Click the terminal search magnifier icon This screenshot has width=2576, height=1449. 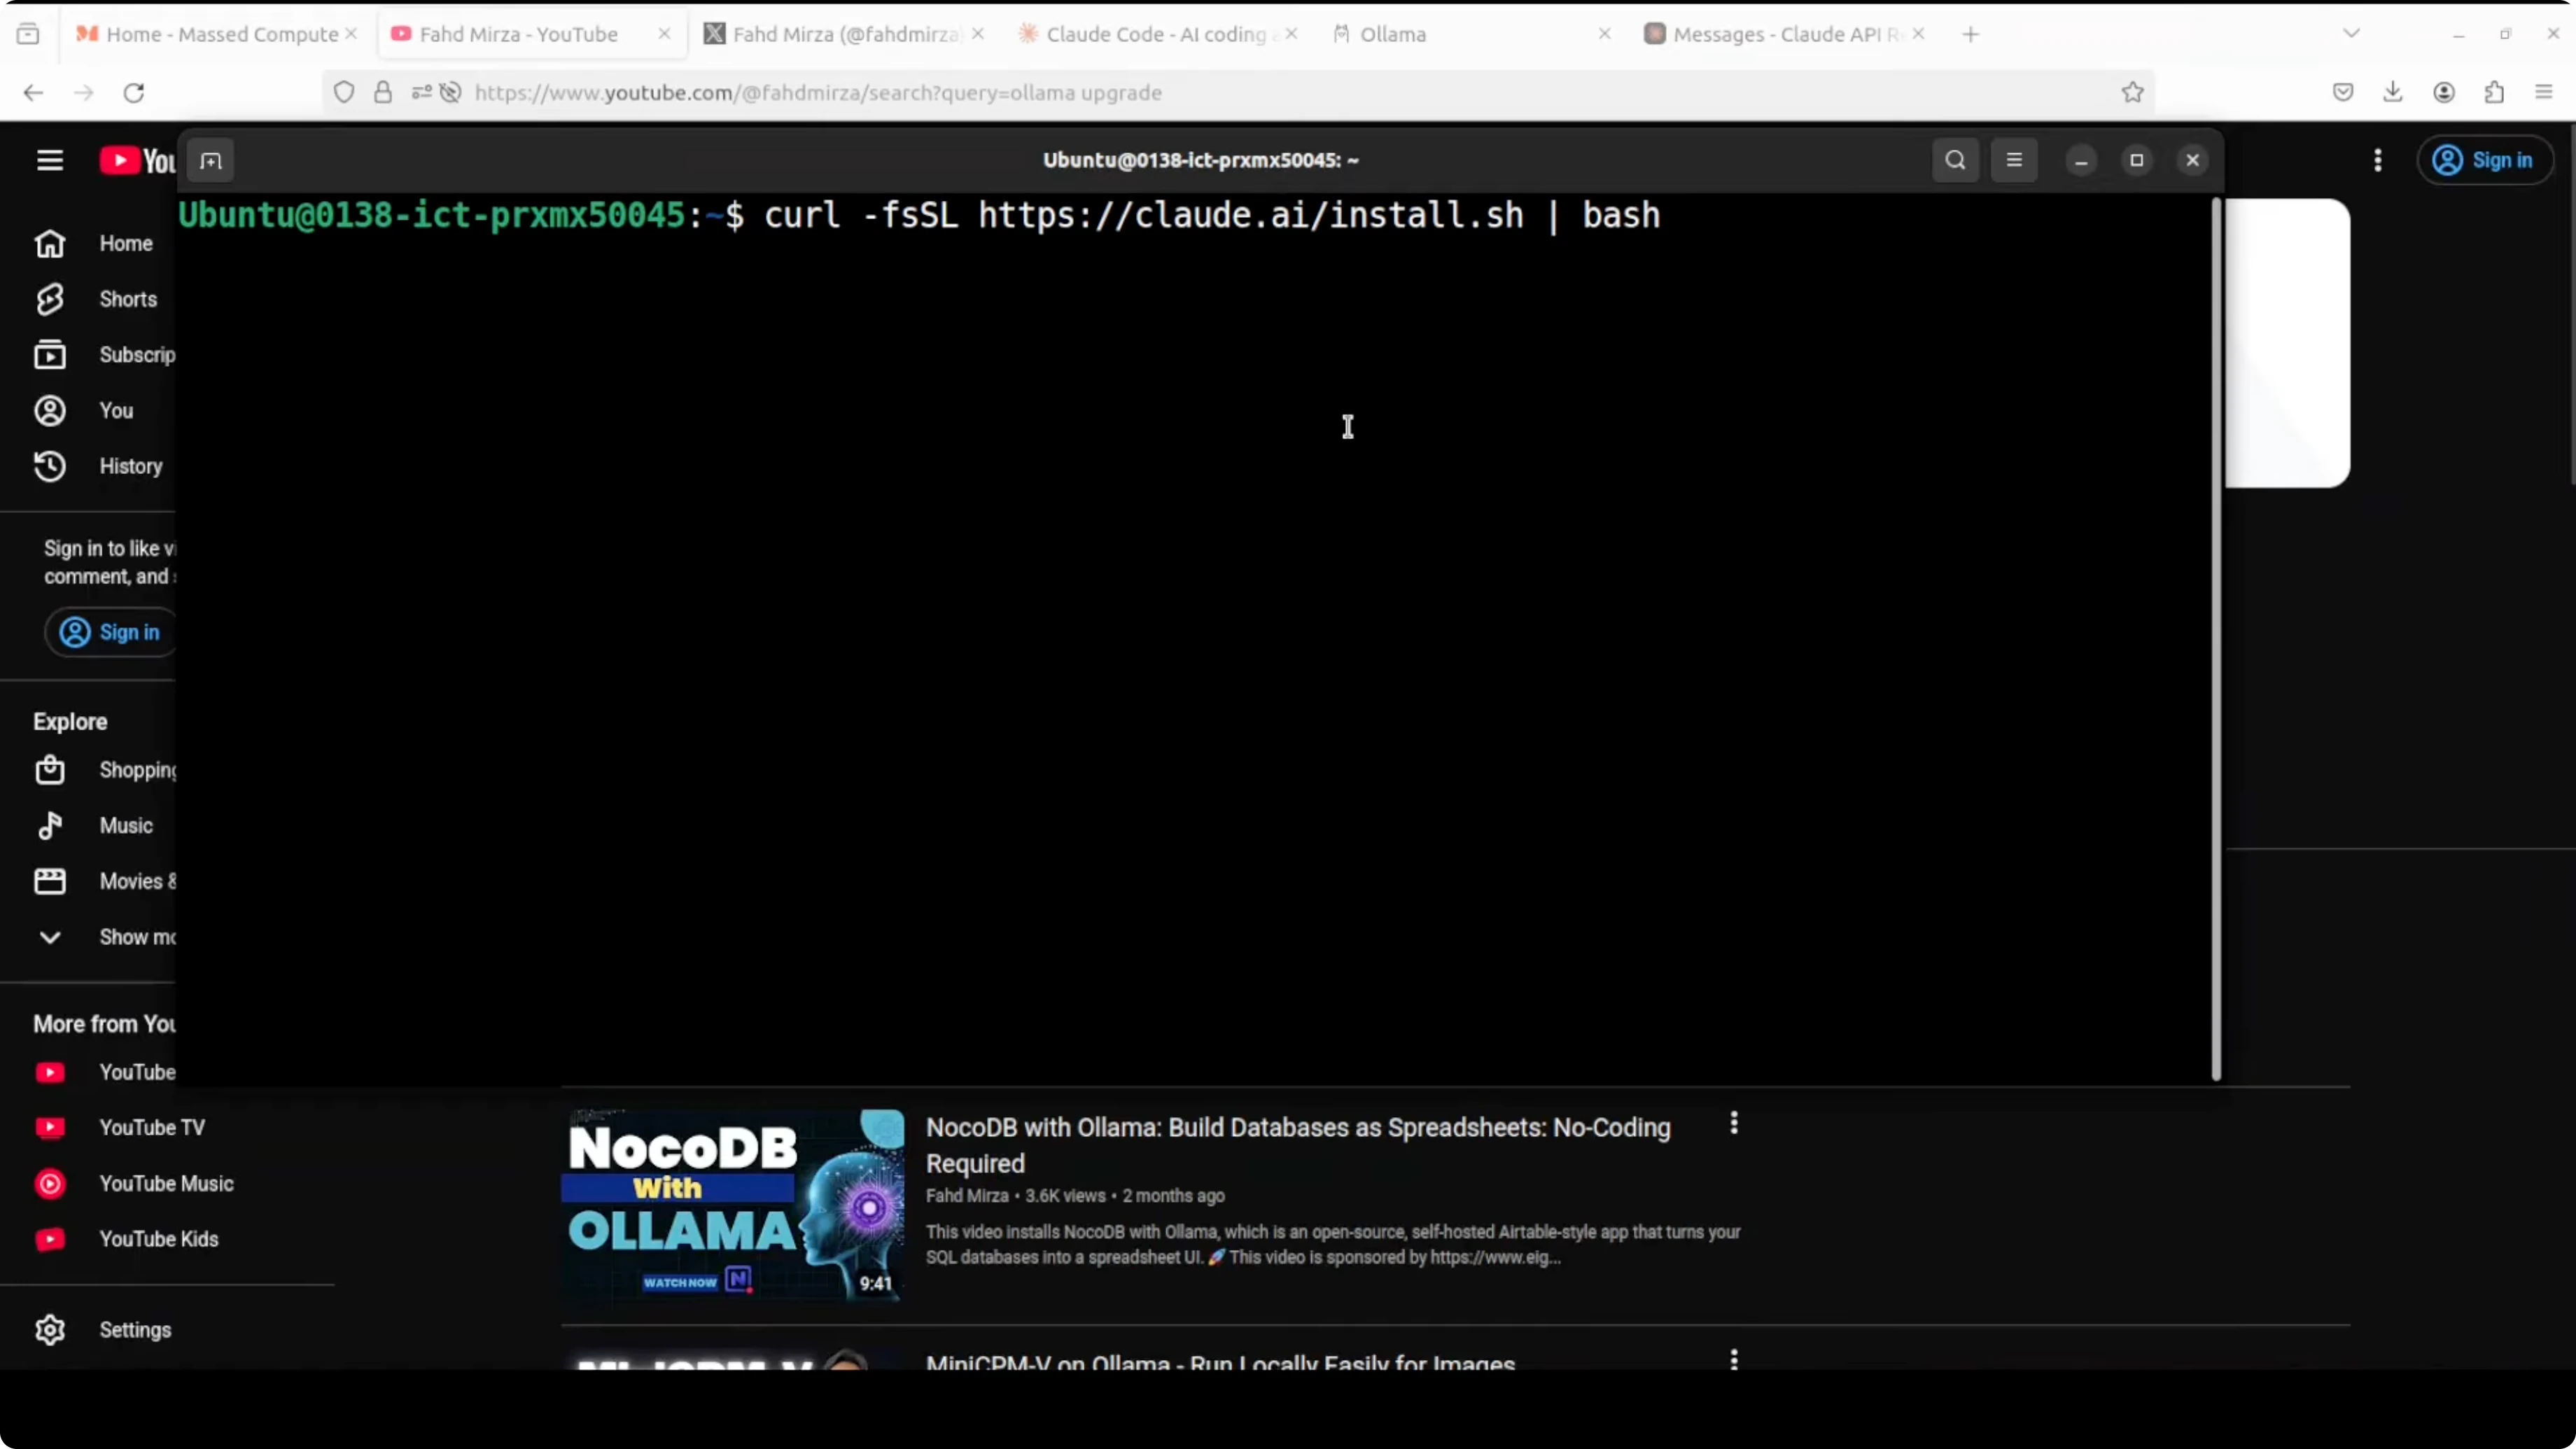tap(1955, 160)
